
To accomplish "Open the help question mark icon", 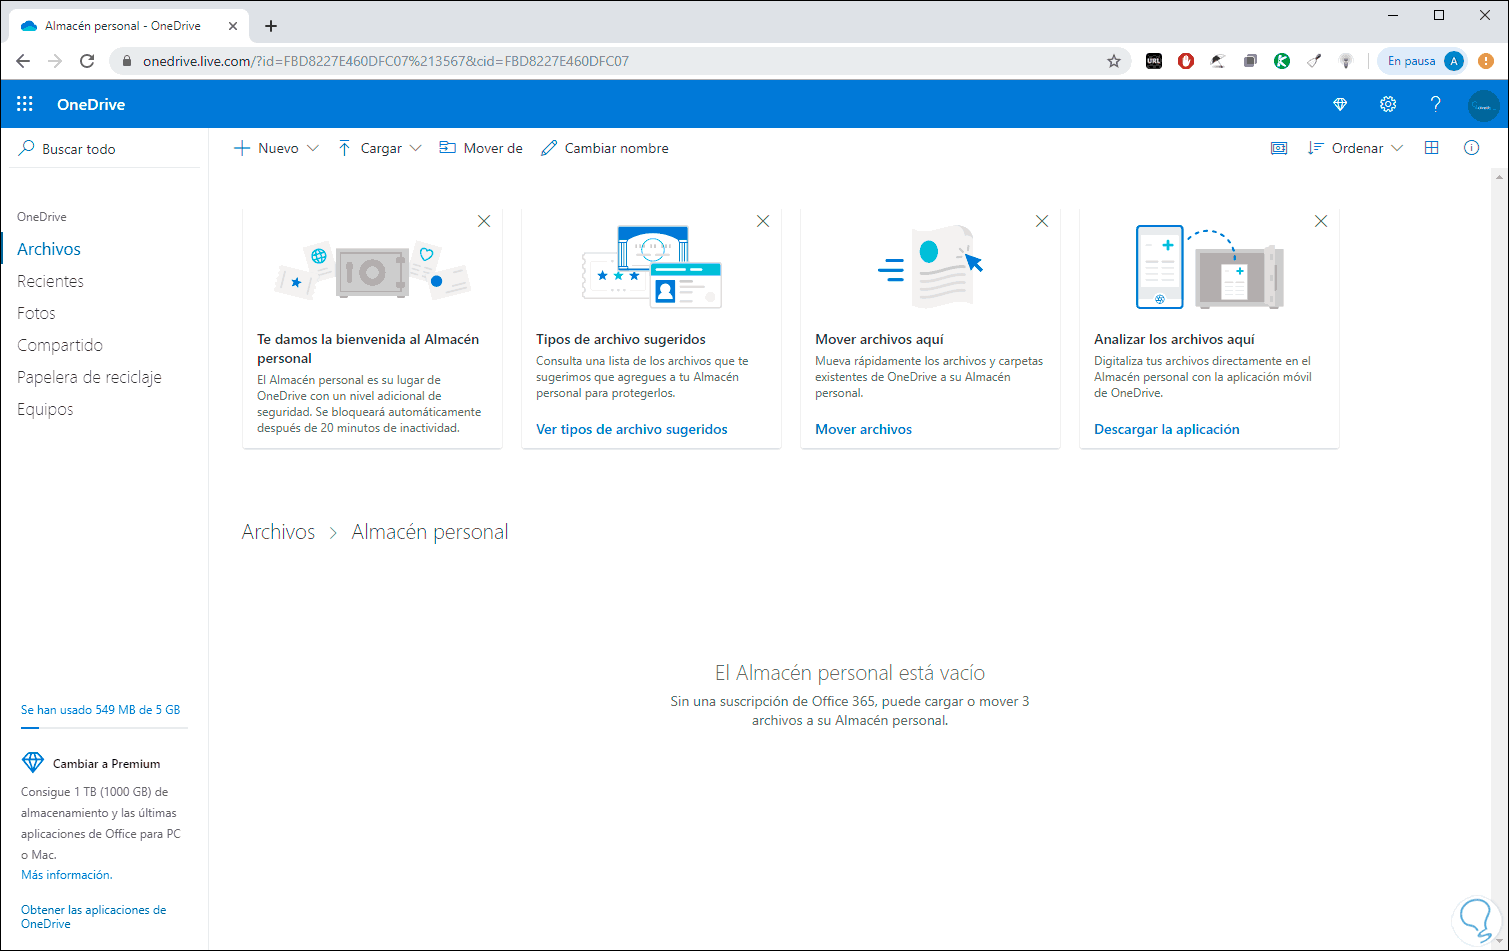I will pyautogui.click(x=1436, y=104).
